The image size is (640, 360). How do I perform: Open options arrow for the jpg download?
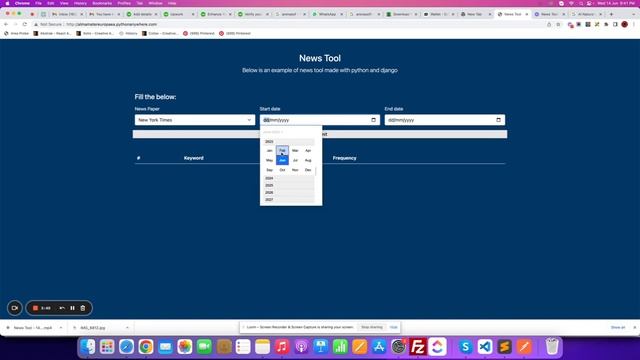pyautogui.click(x=127, y=328)
